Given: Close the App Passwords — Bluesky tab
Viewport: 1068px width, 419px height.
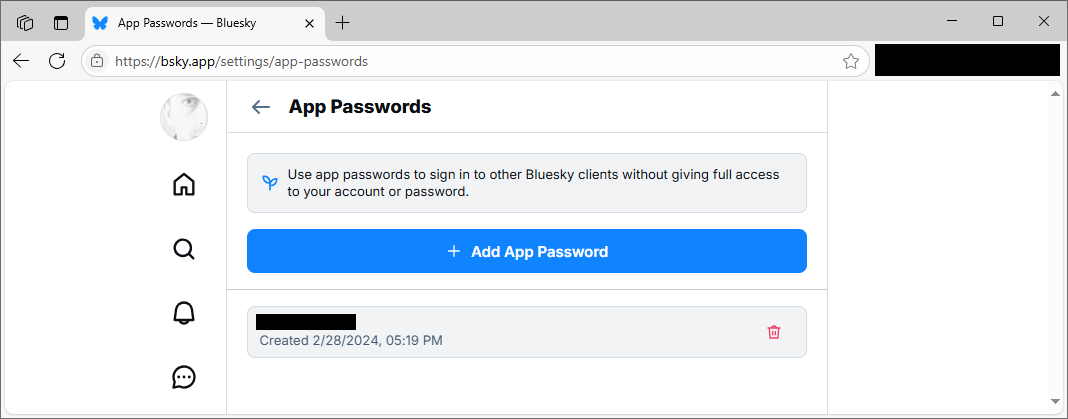Looking at the screenshot, I should click(309, 23).
